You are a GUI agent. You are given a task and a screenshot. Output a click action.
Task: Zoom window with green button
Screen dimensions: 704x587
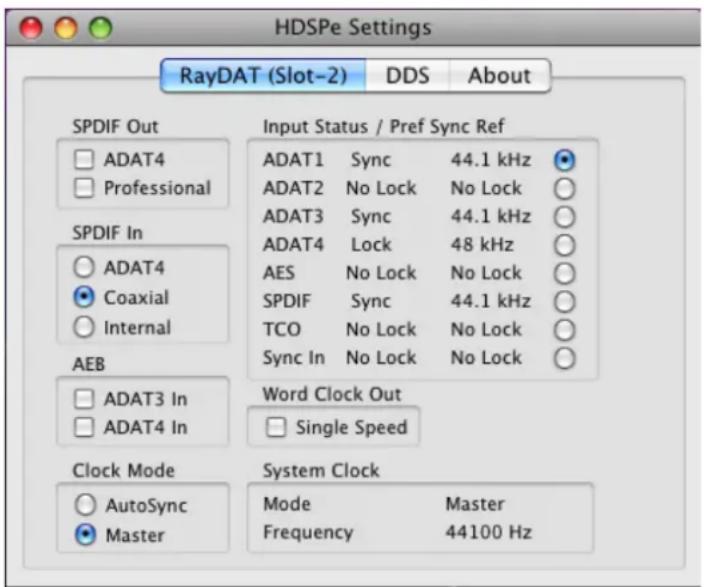100,28
